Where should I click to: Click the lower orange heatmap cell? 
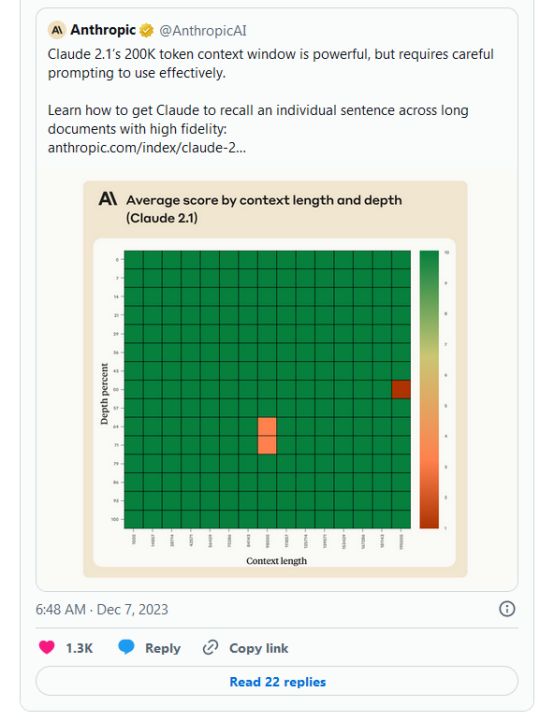(267, 445)
